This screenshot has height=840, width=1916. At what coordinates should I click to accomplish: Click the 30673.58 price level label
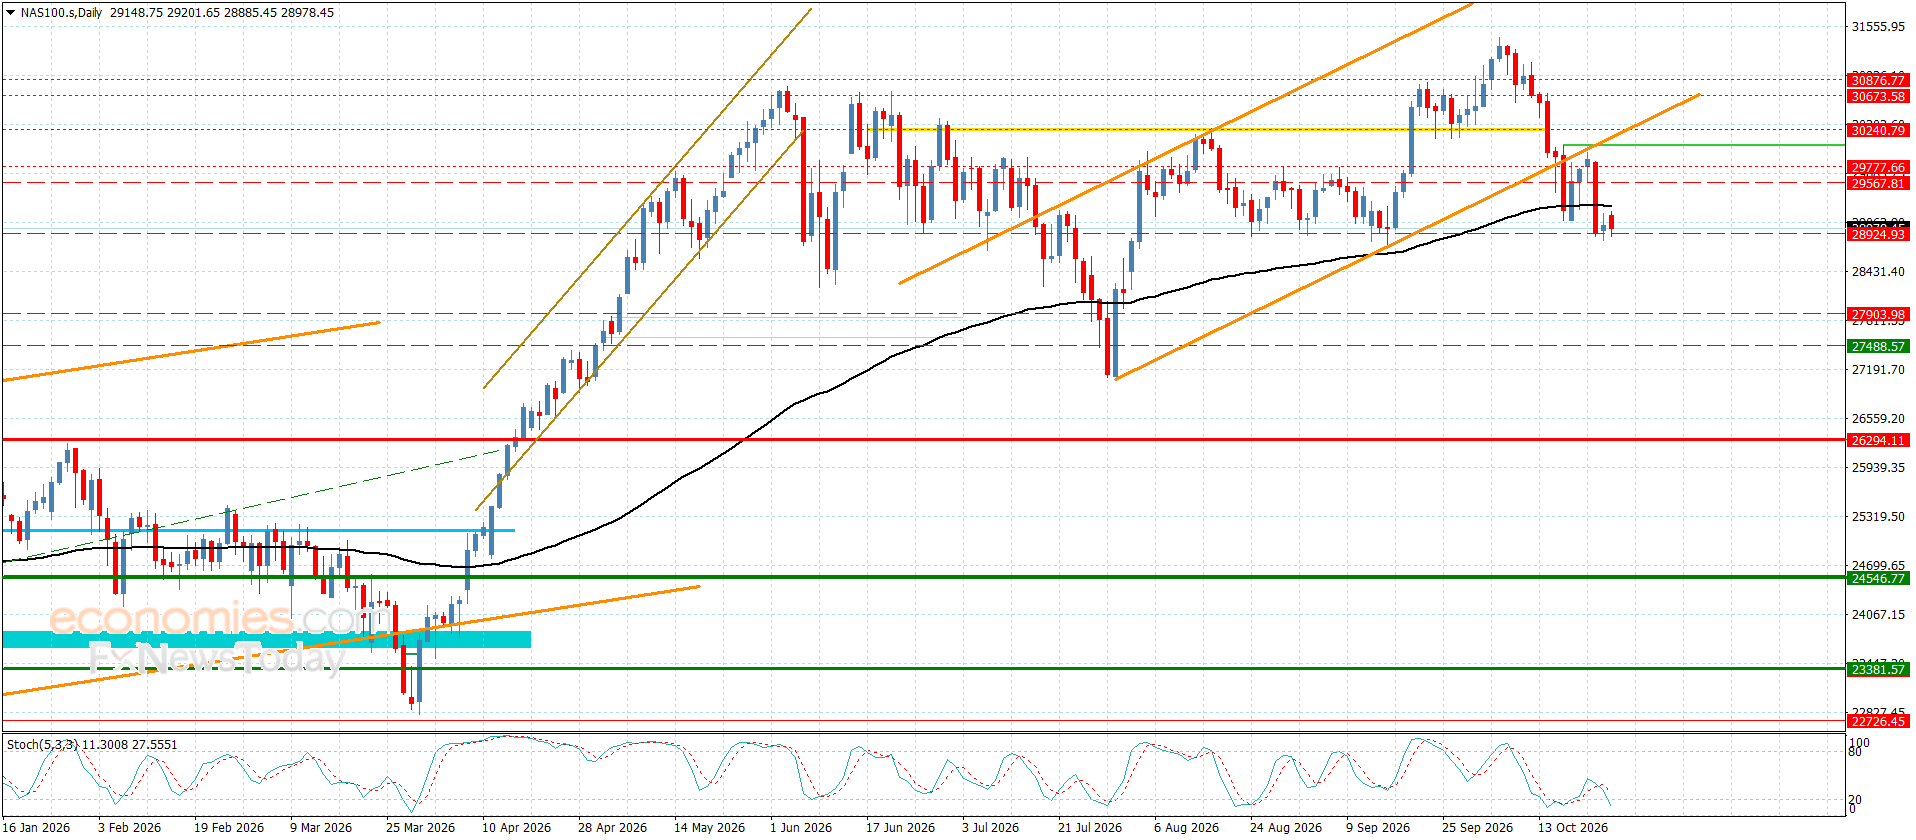click(1878, 97)
